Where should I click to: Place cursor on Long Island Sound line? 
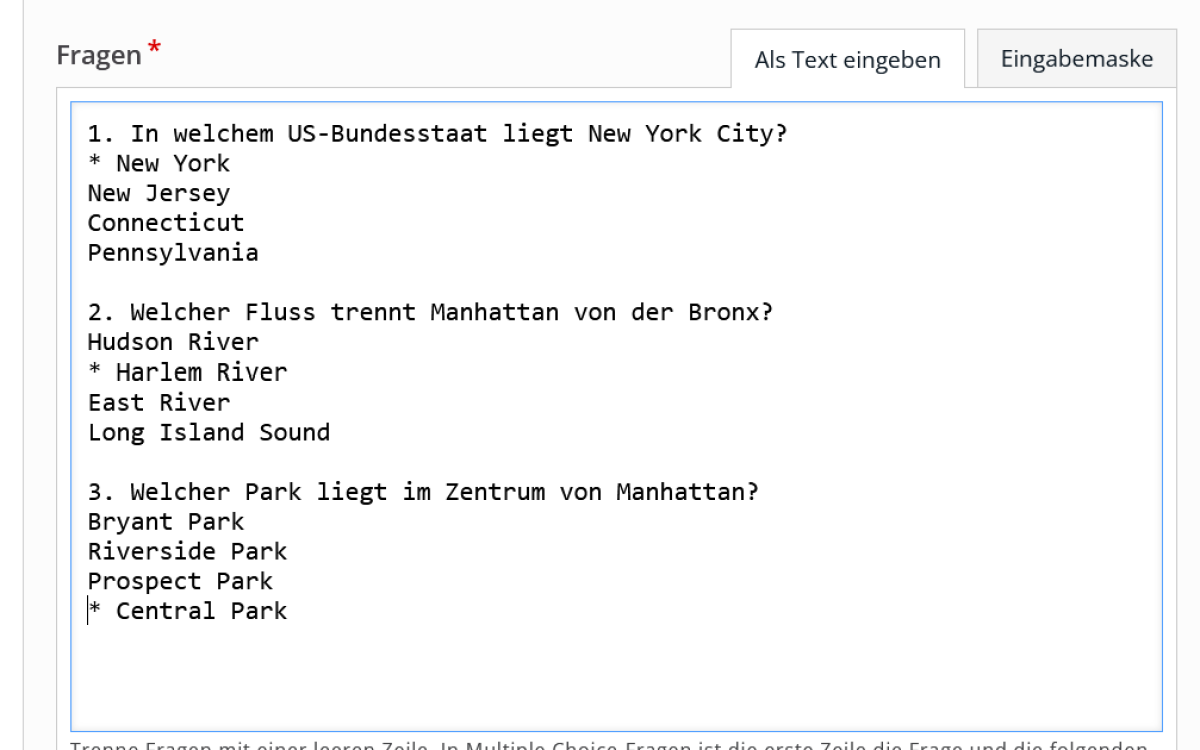point(209,432)
